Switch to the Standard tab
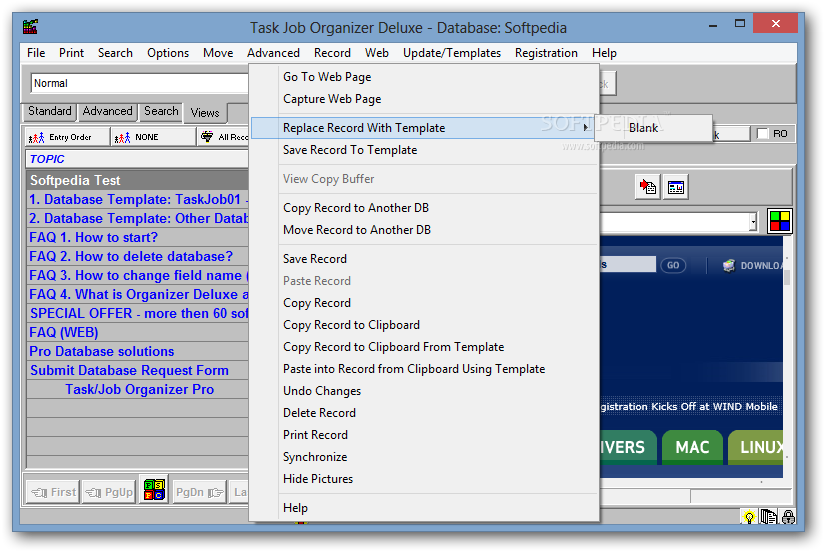 click(49, 112)
